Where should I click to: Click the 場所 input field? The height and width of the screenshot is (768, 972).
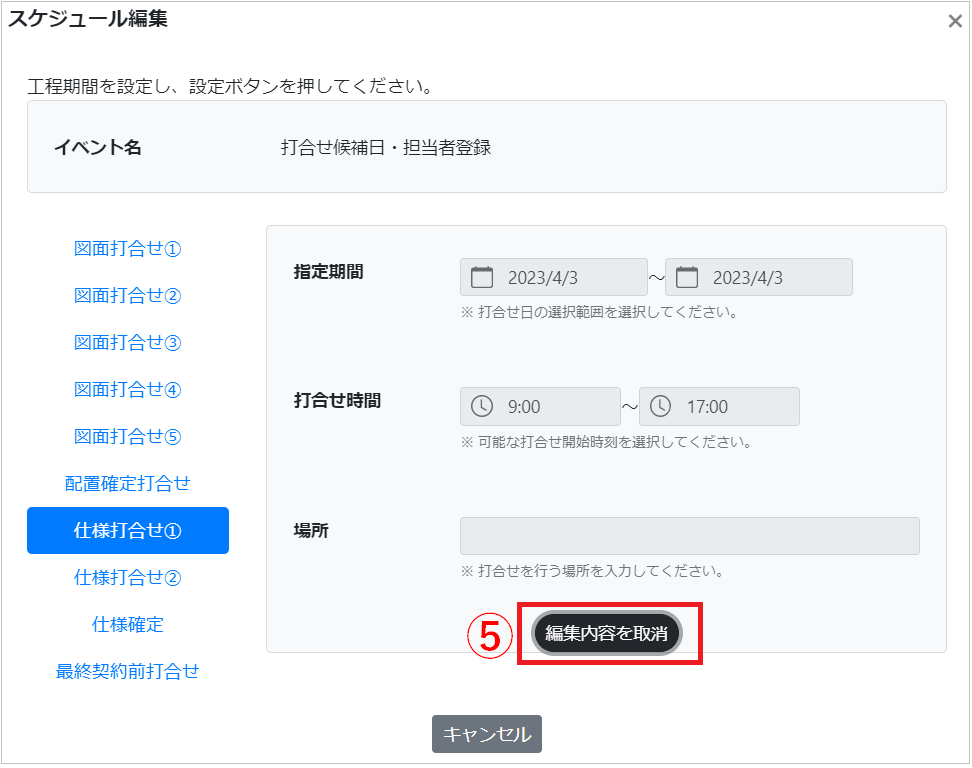coord(689,536)
